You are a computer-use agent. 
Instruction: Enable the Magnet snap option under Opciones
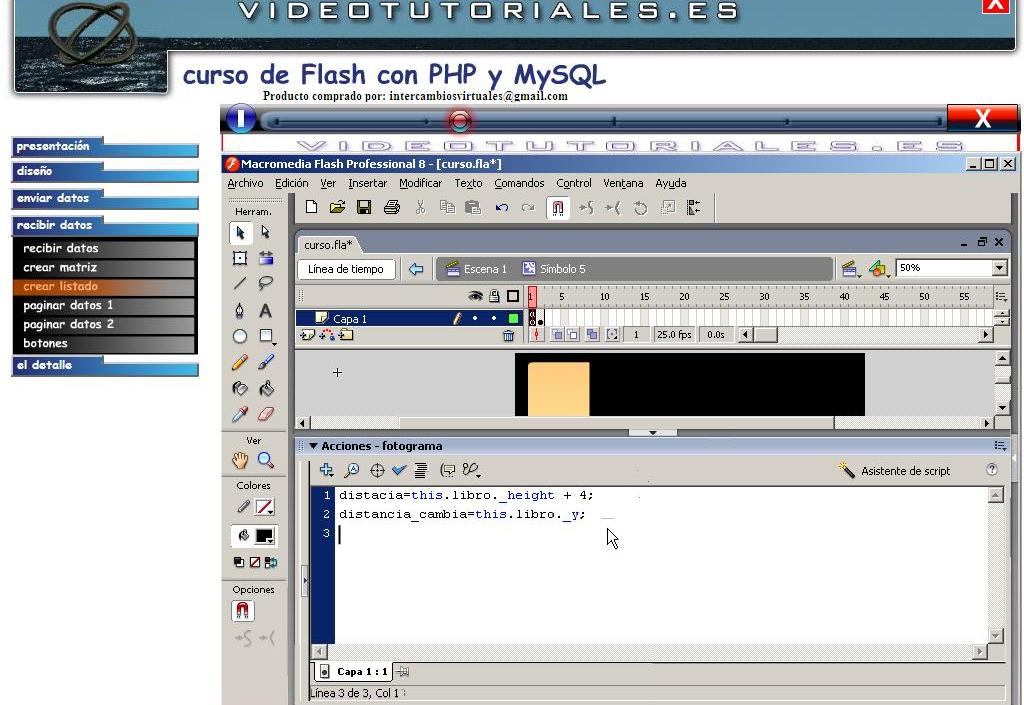click(242, 610)
